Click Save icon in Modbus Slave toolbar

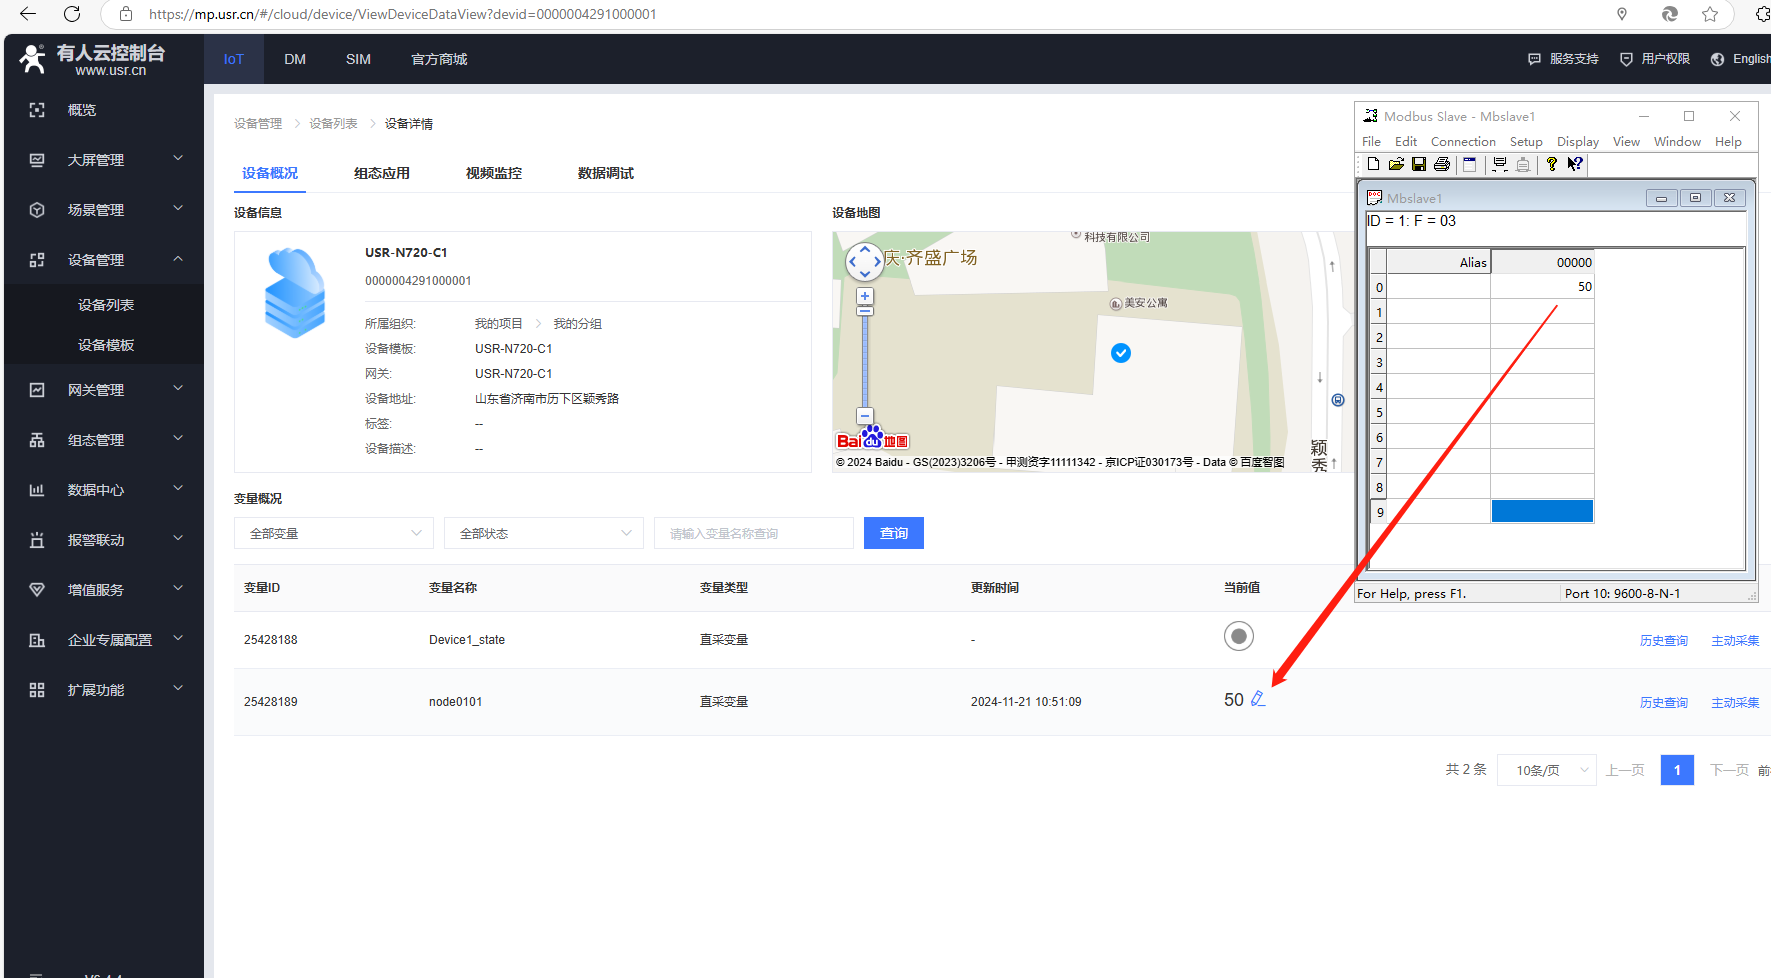[1419, 164]
